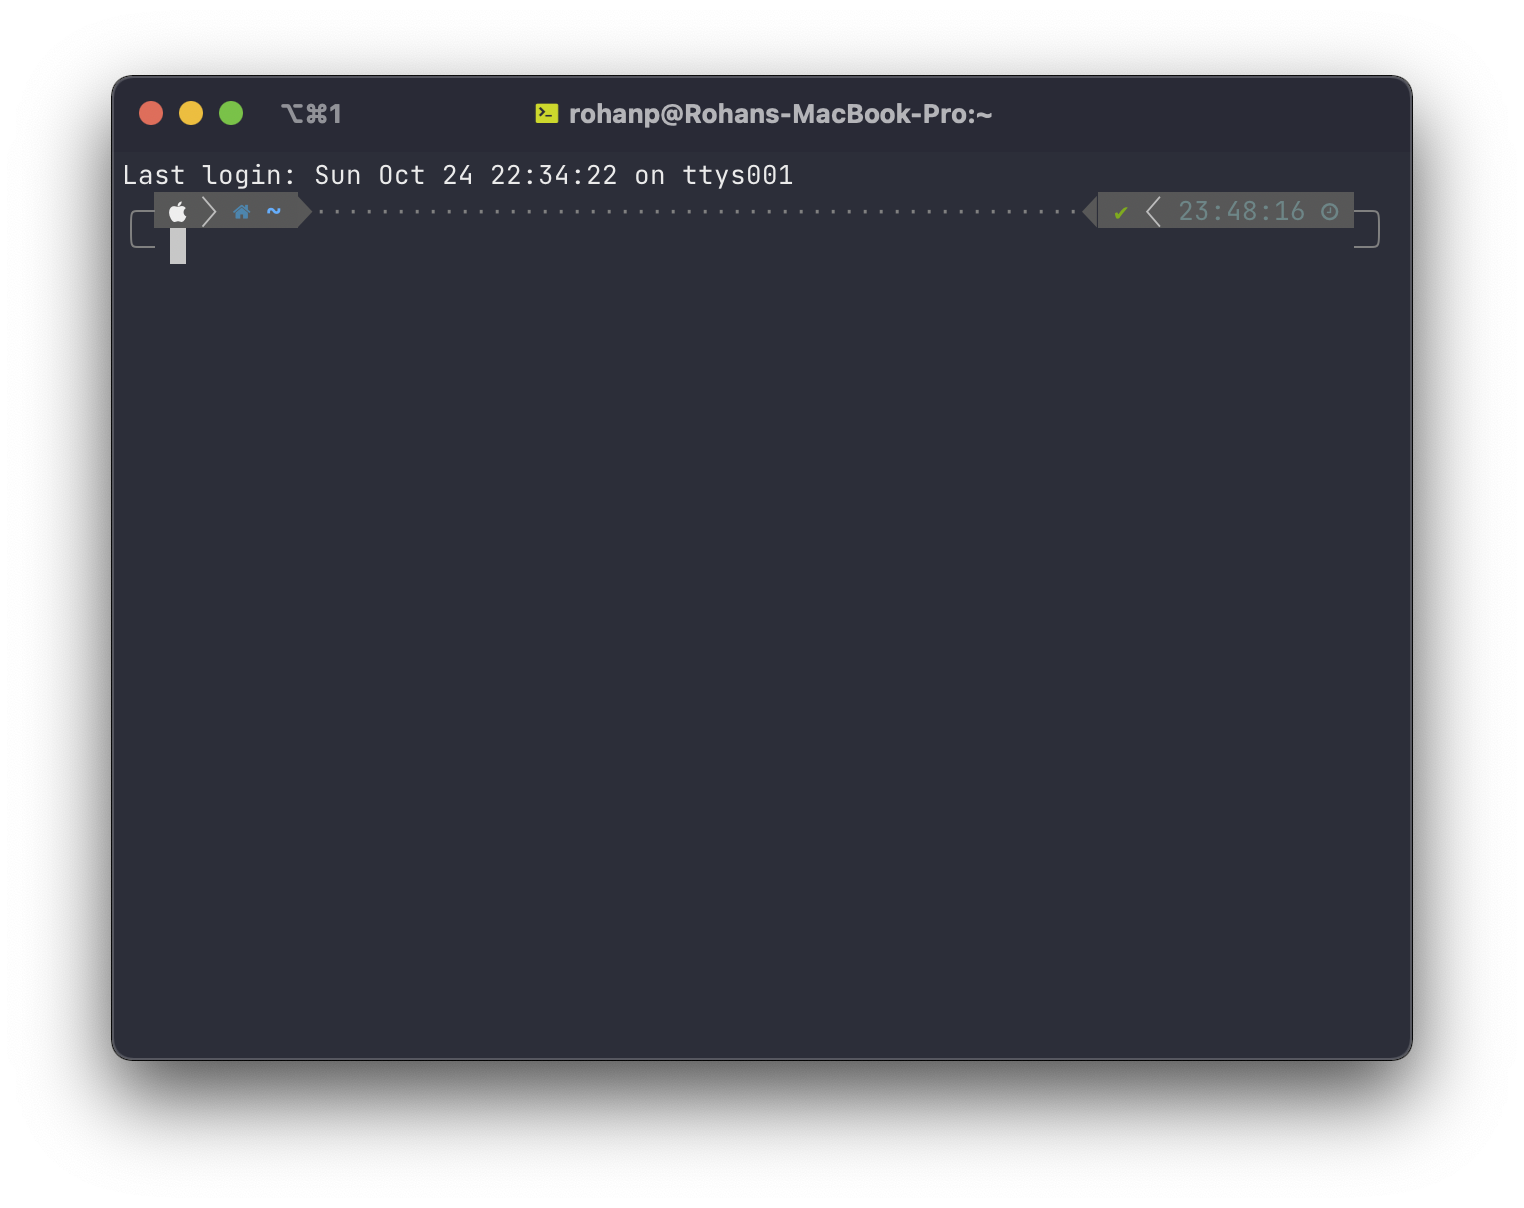Click the right-pointing chevron after the Apple logo
The height and width of the screenshot is (1208, 1524).
pos(209,211)
